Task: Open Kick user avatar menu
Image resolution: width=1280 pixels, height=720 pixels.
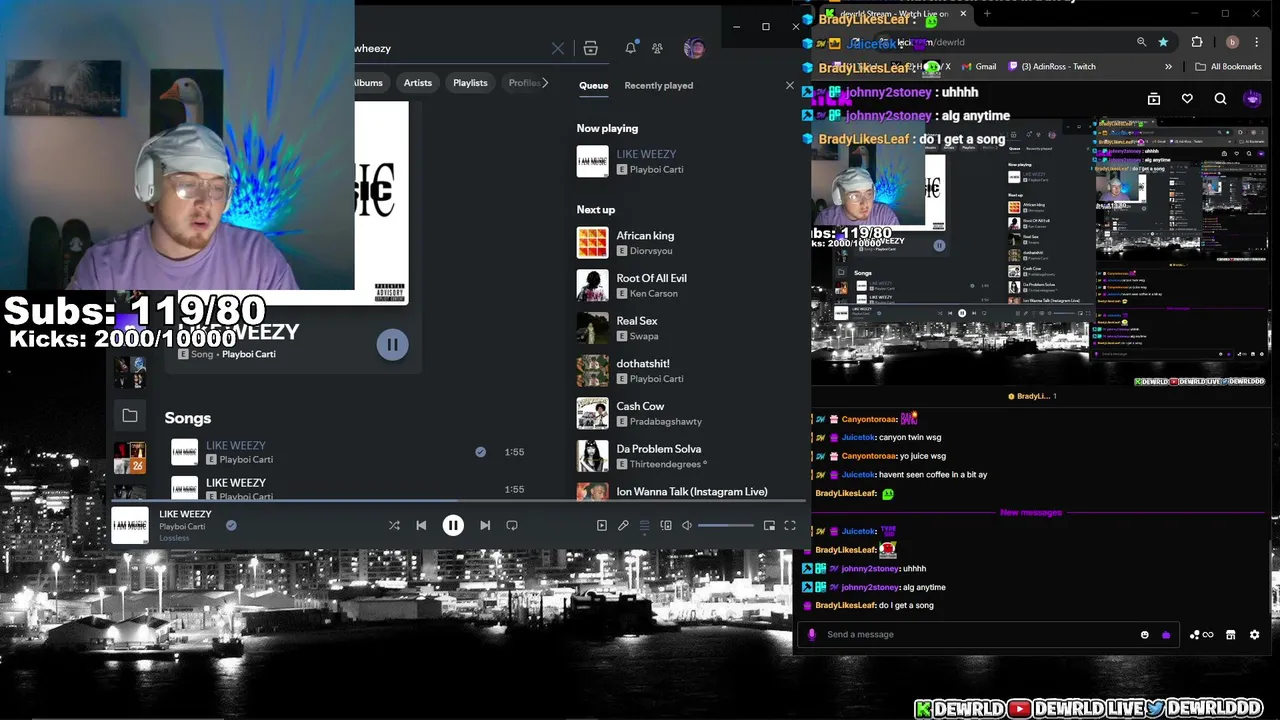Action: point(1253,99)
